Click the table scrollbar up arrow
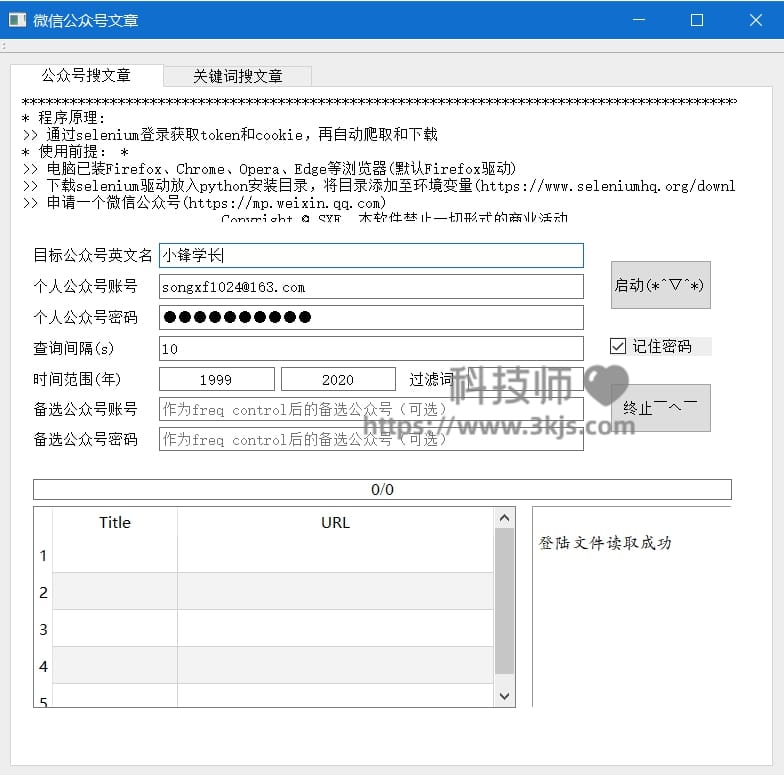 [504, 518]
